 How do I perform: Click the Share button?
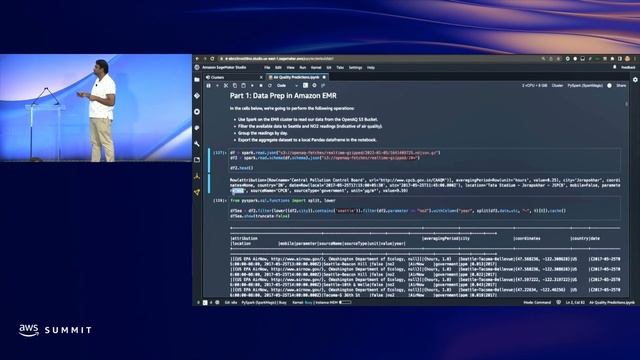(x=621, y=86)
